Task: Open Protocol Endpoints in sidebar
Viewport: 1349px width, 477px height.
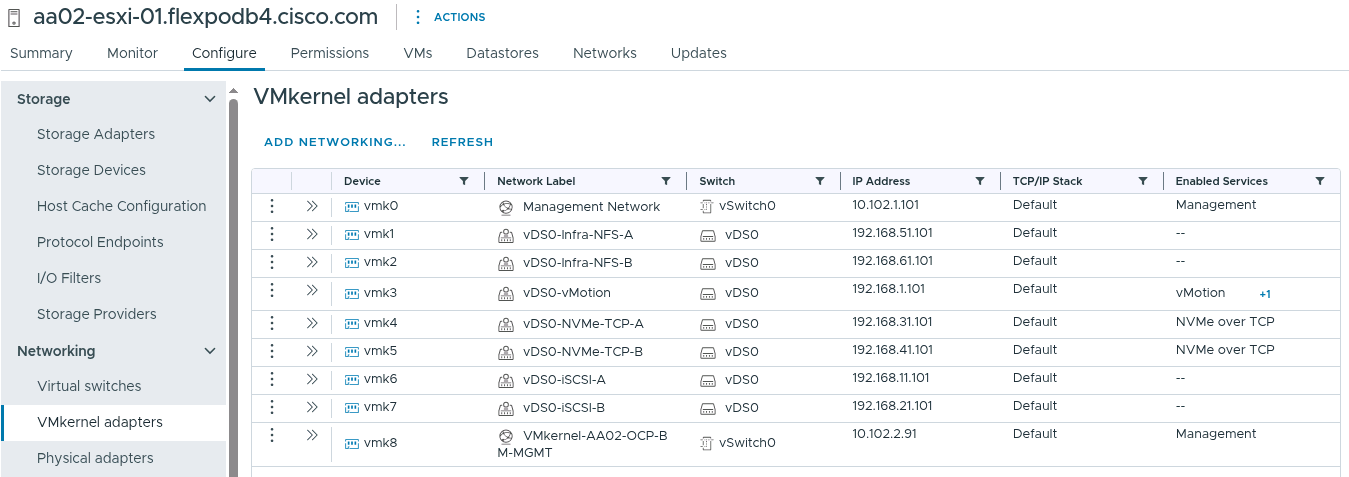Action: click(x=100, y=242)
